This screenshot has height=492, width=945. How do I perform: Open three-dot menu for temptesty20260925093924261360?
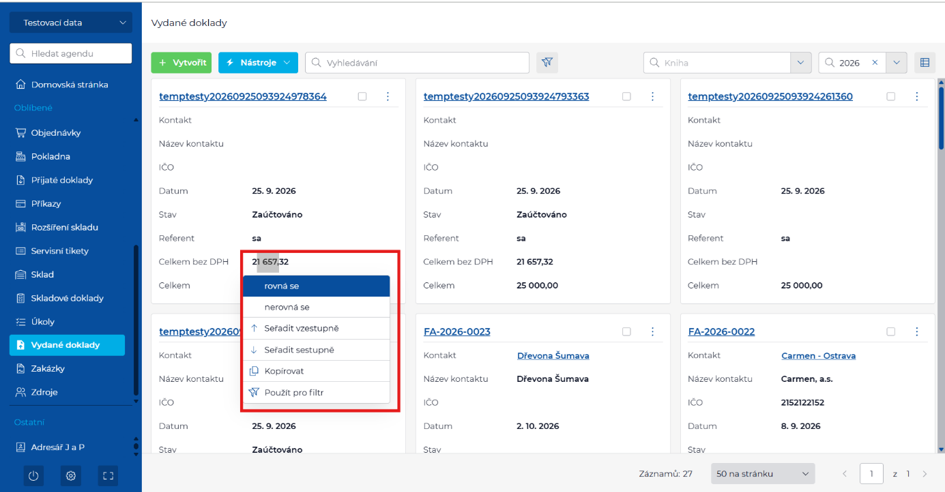coord(917,96)
